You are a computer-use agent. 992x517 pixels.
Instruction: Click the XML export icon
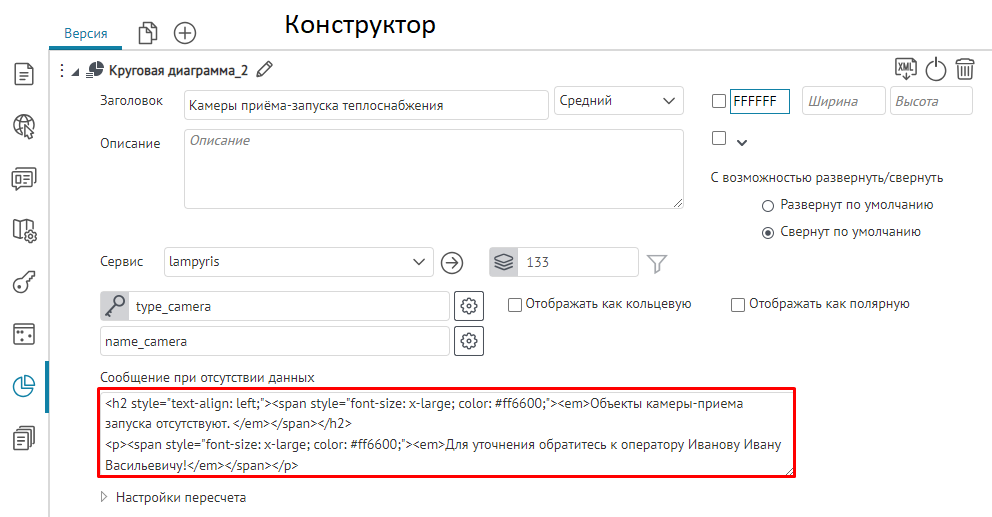point(905,69)
